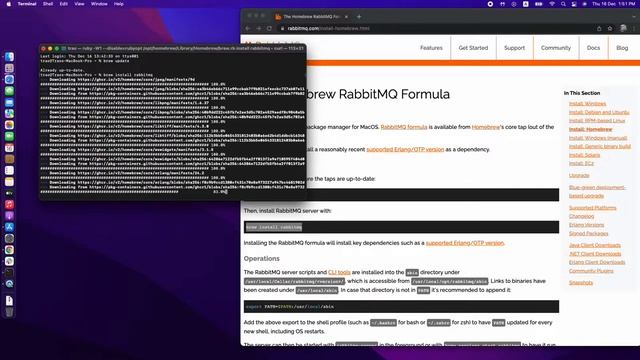Follow the CLI tools link
The height and width of the screenshot is (360, 640).
[339, 272]
